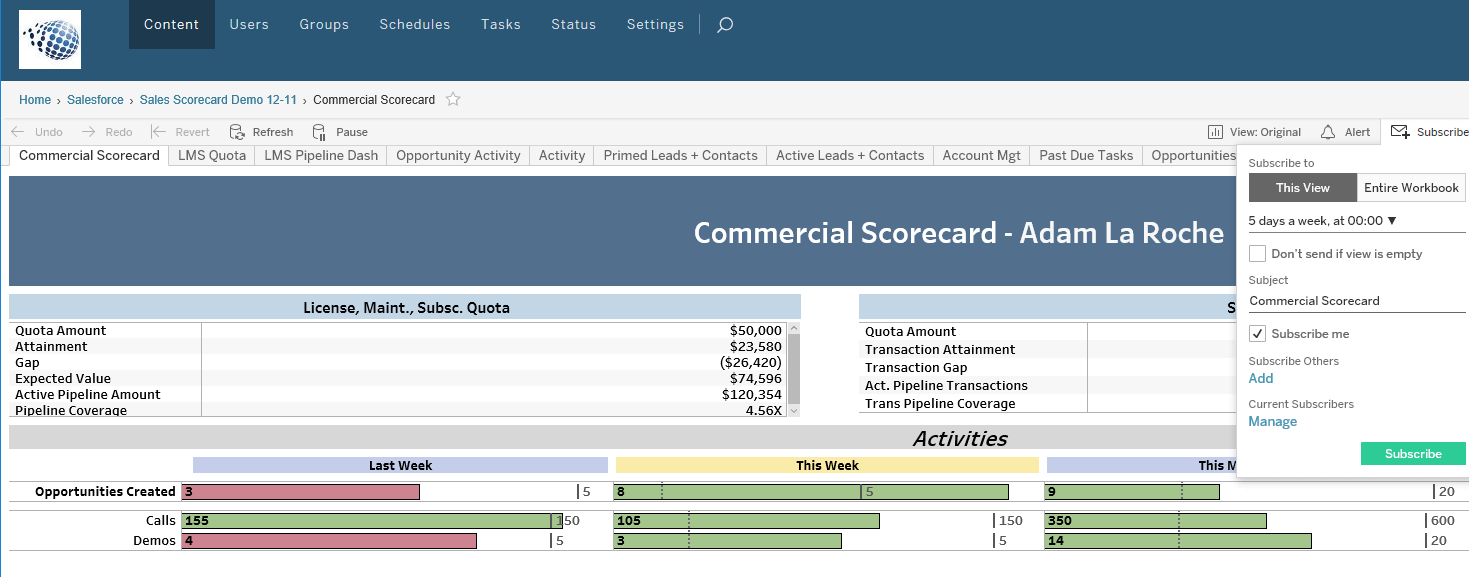Open Alerts via the bell icon
Image resolution: width=1469 pixels, height=577 pixels.
point(1345,131)
